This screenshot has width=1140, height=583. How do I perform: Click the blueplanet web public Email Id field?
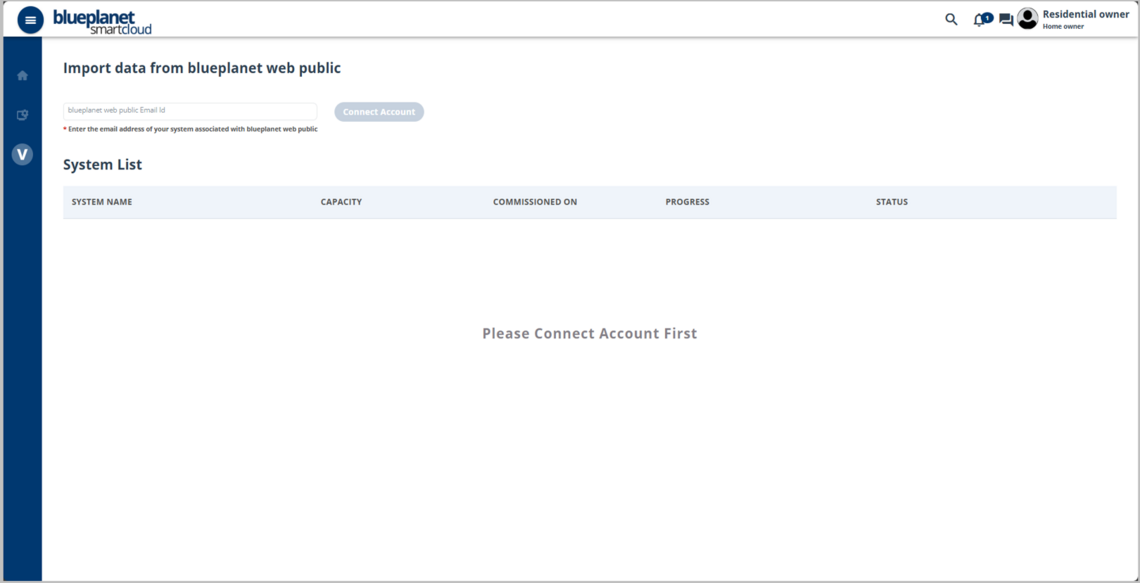[x=190, y=111]
